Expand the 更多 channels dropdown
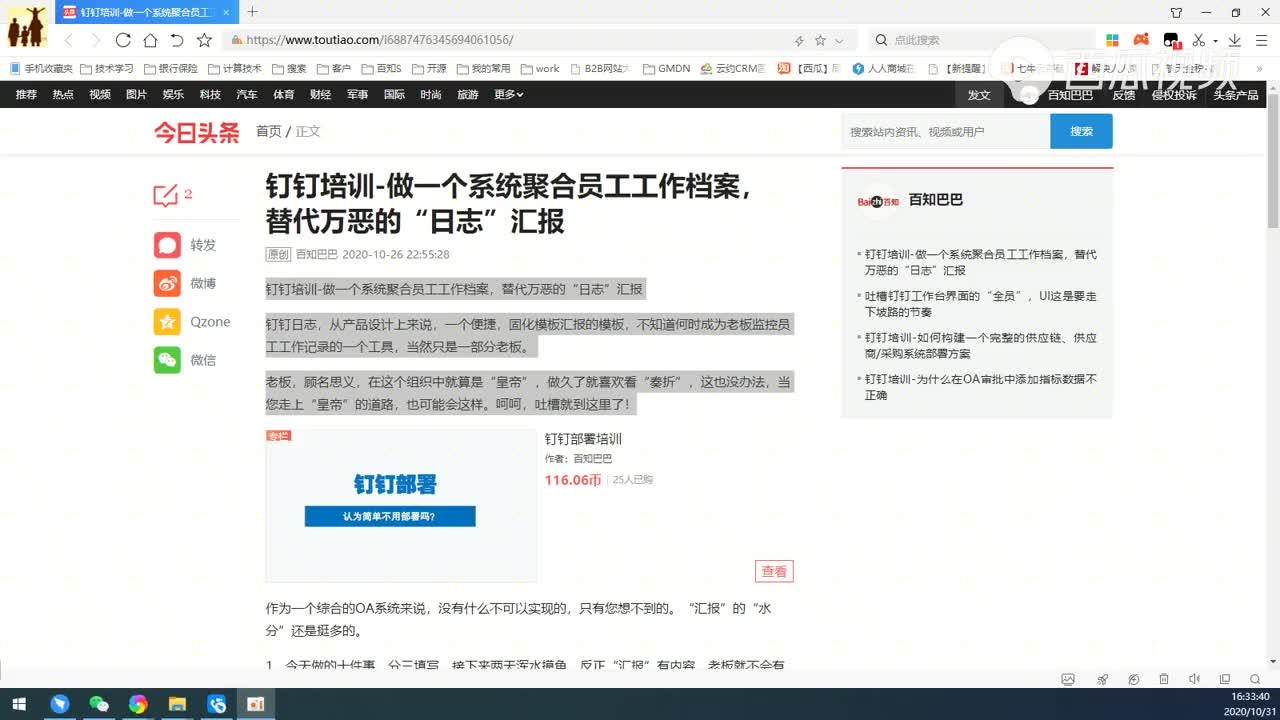1280x720 pixels. pyautogui.click(x=508, y=94)
